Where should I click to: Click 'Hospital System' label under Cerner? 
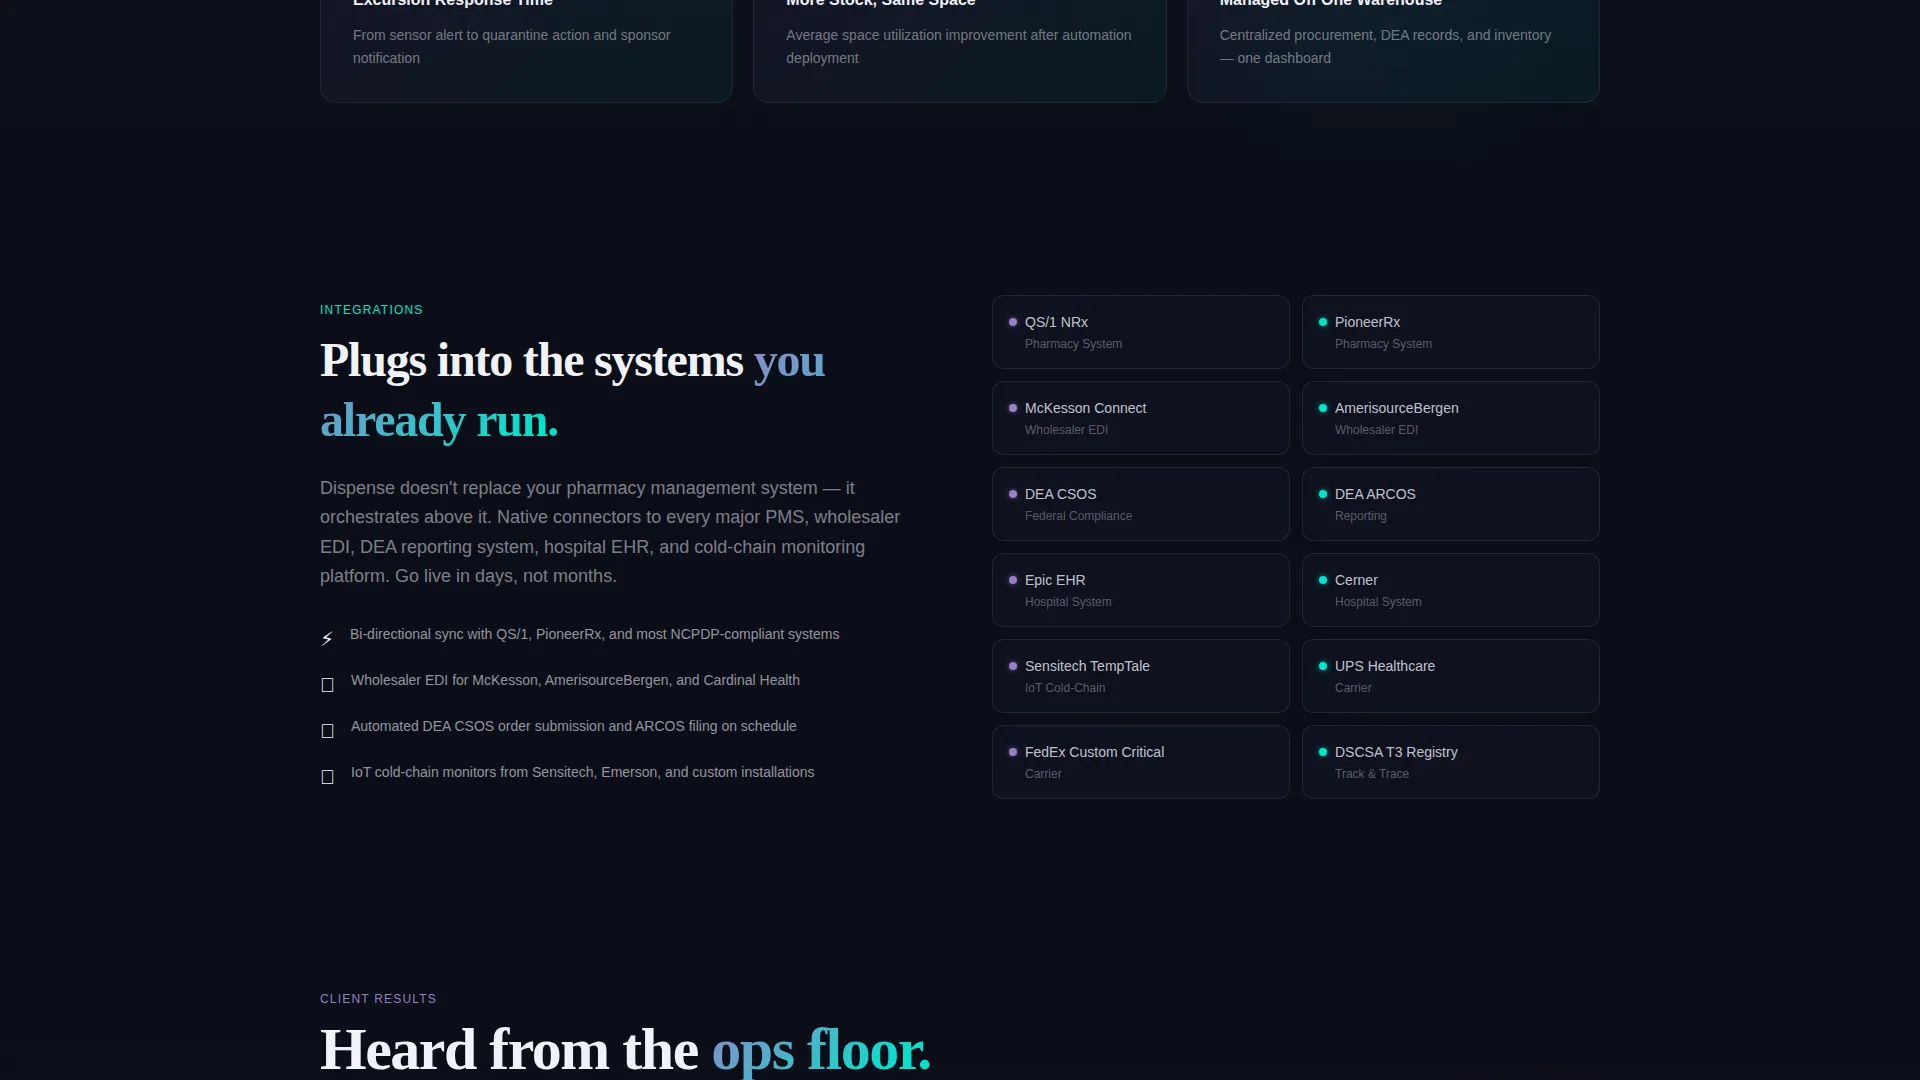(1377, 602)
